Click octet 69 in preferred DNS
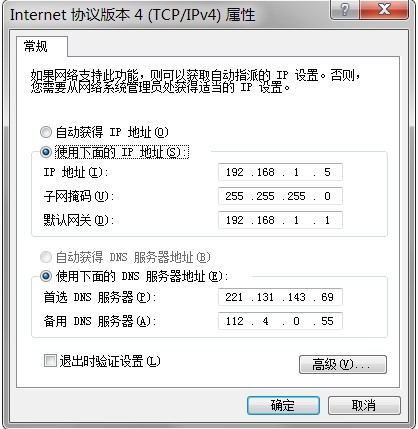Image resolution: width=418 pixels, height=429 pixels. (327, 297)
